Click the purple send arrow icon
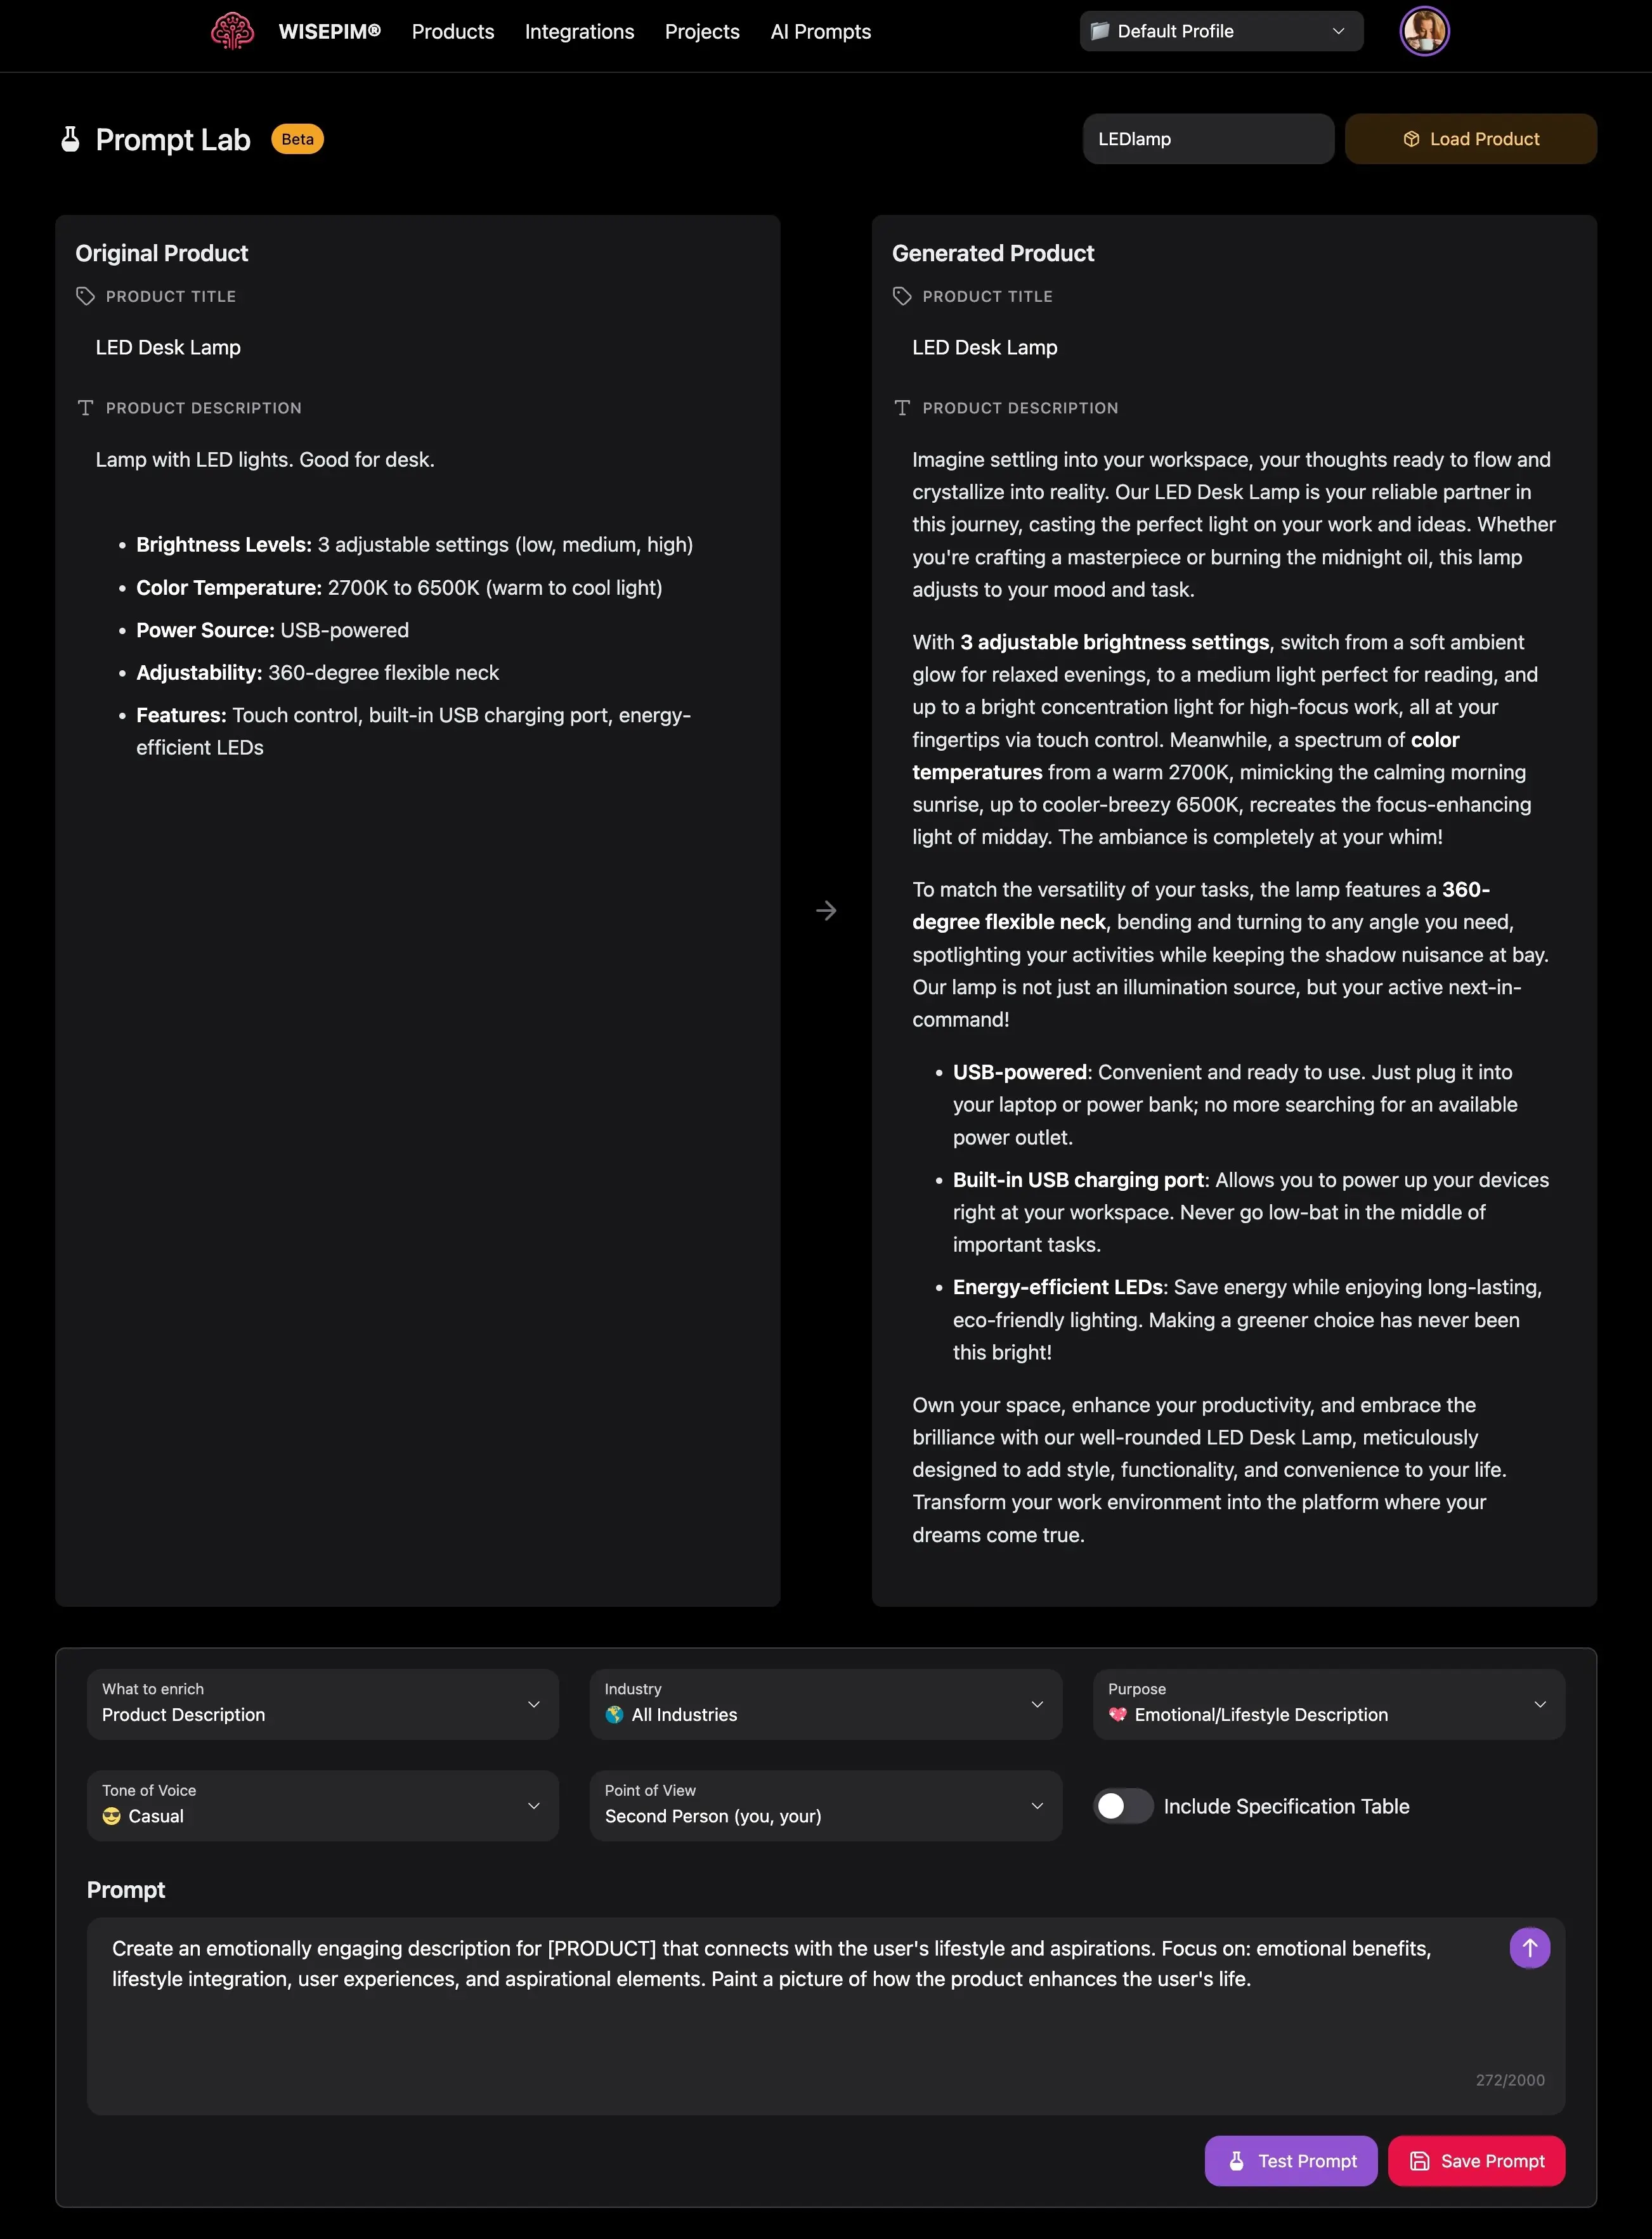The width and height of the screenshot is (1652, 2239). tap(1529, 1947)
